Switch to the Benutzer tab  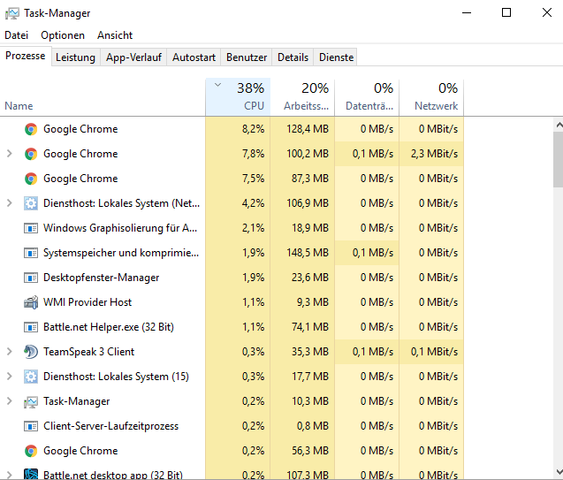click(x=246, y=57)
